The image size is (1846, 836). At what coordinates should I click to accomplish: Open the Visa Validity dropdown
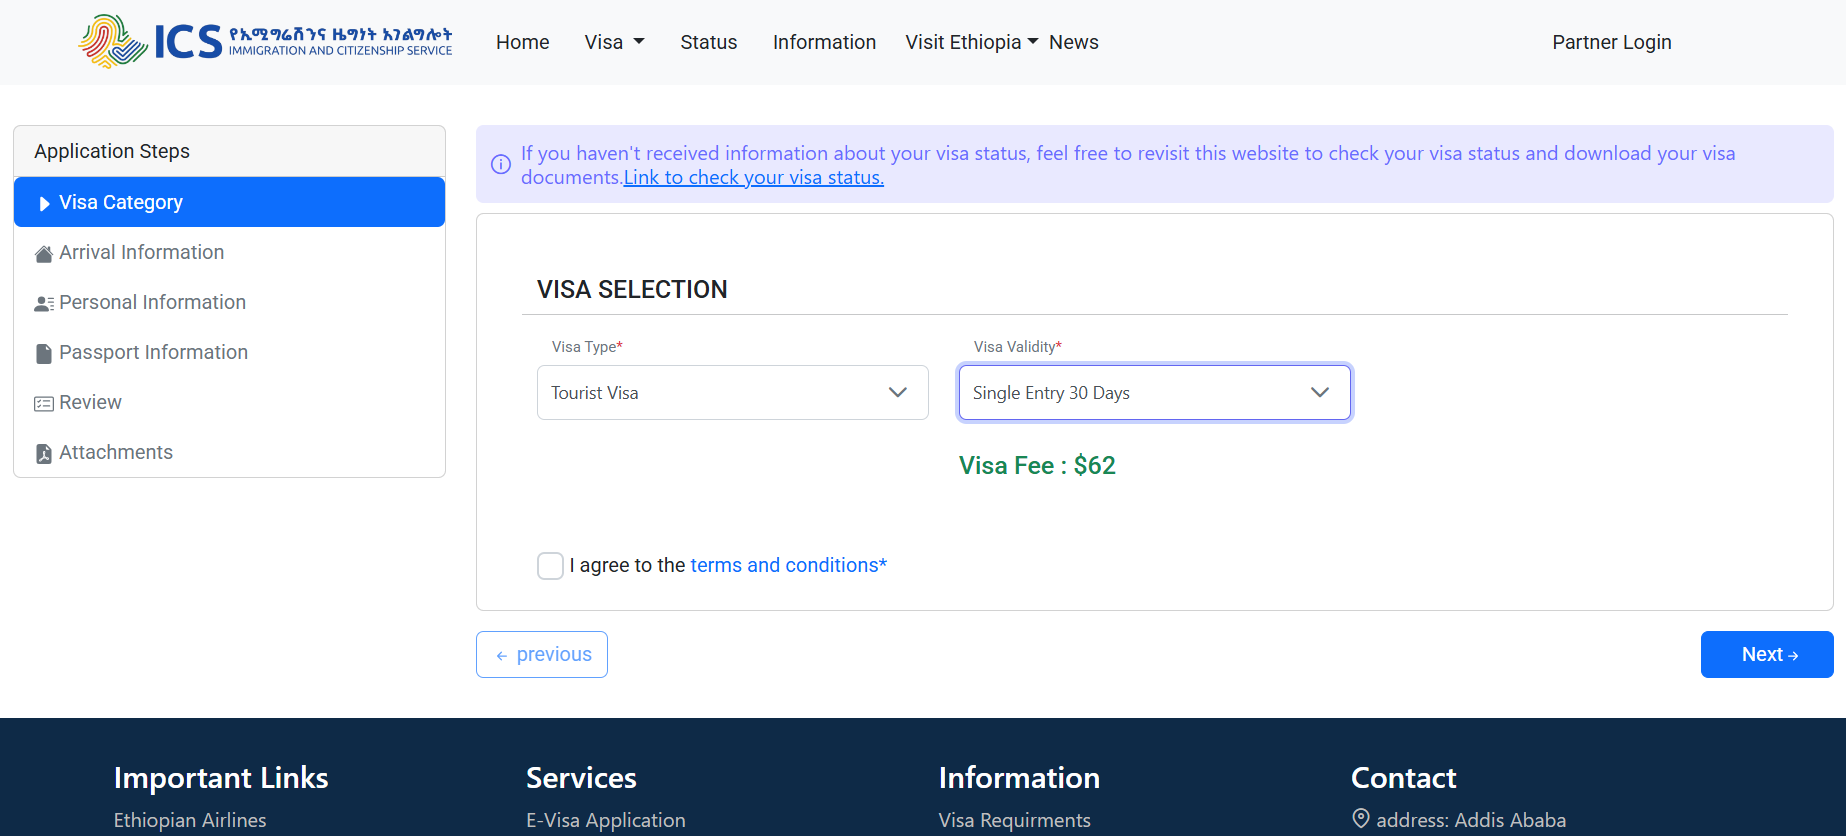pos(1155,393)
